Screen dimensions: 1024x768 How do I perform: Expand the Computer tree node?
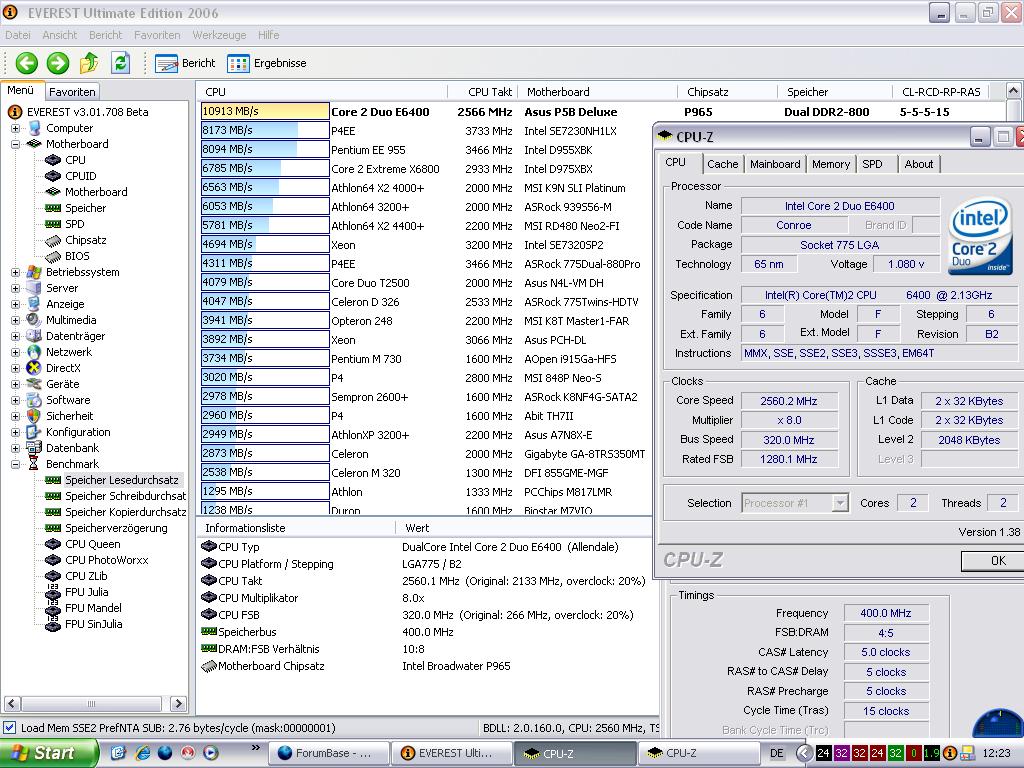15,128
